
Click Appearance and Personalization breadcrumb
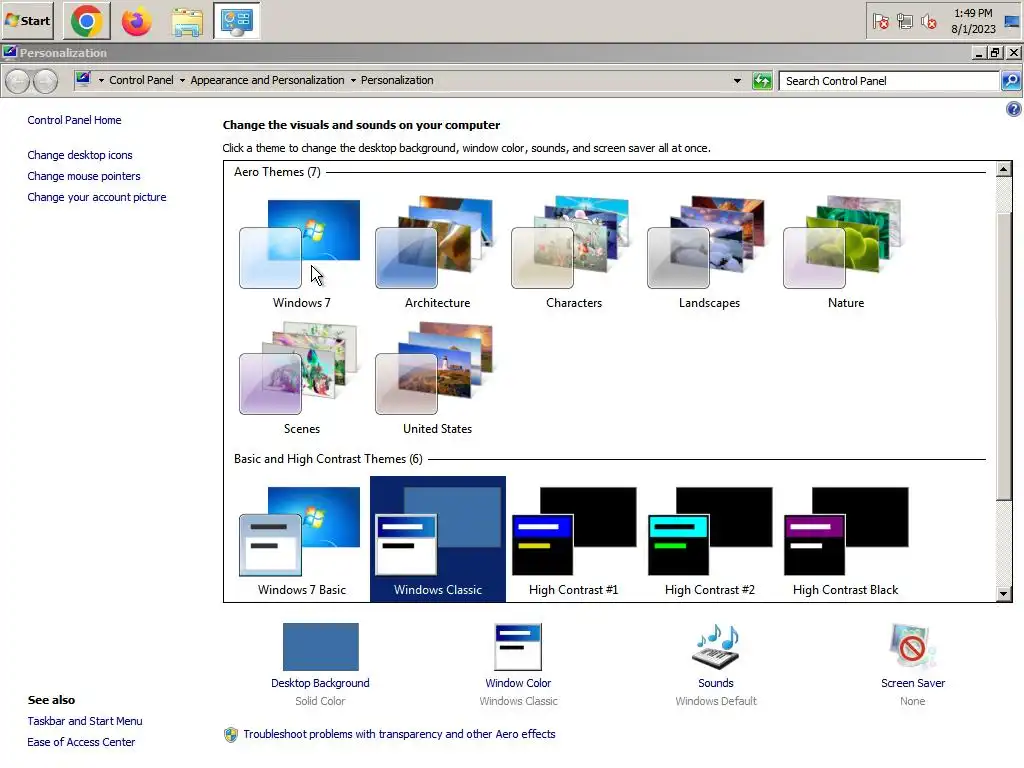pyautogui.click(x=267, y=80)
